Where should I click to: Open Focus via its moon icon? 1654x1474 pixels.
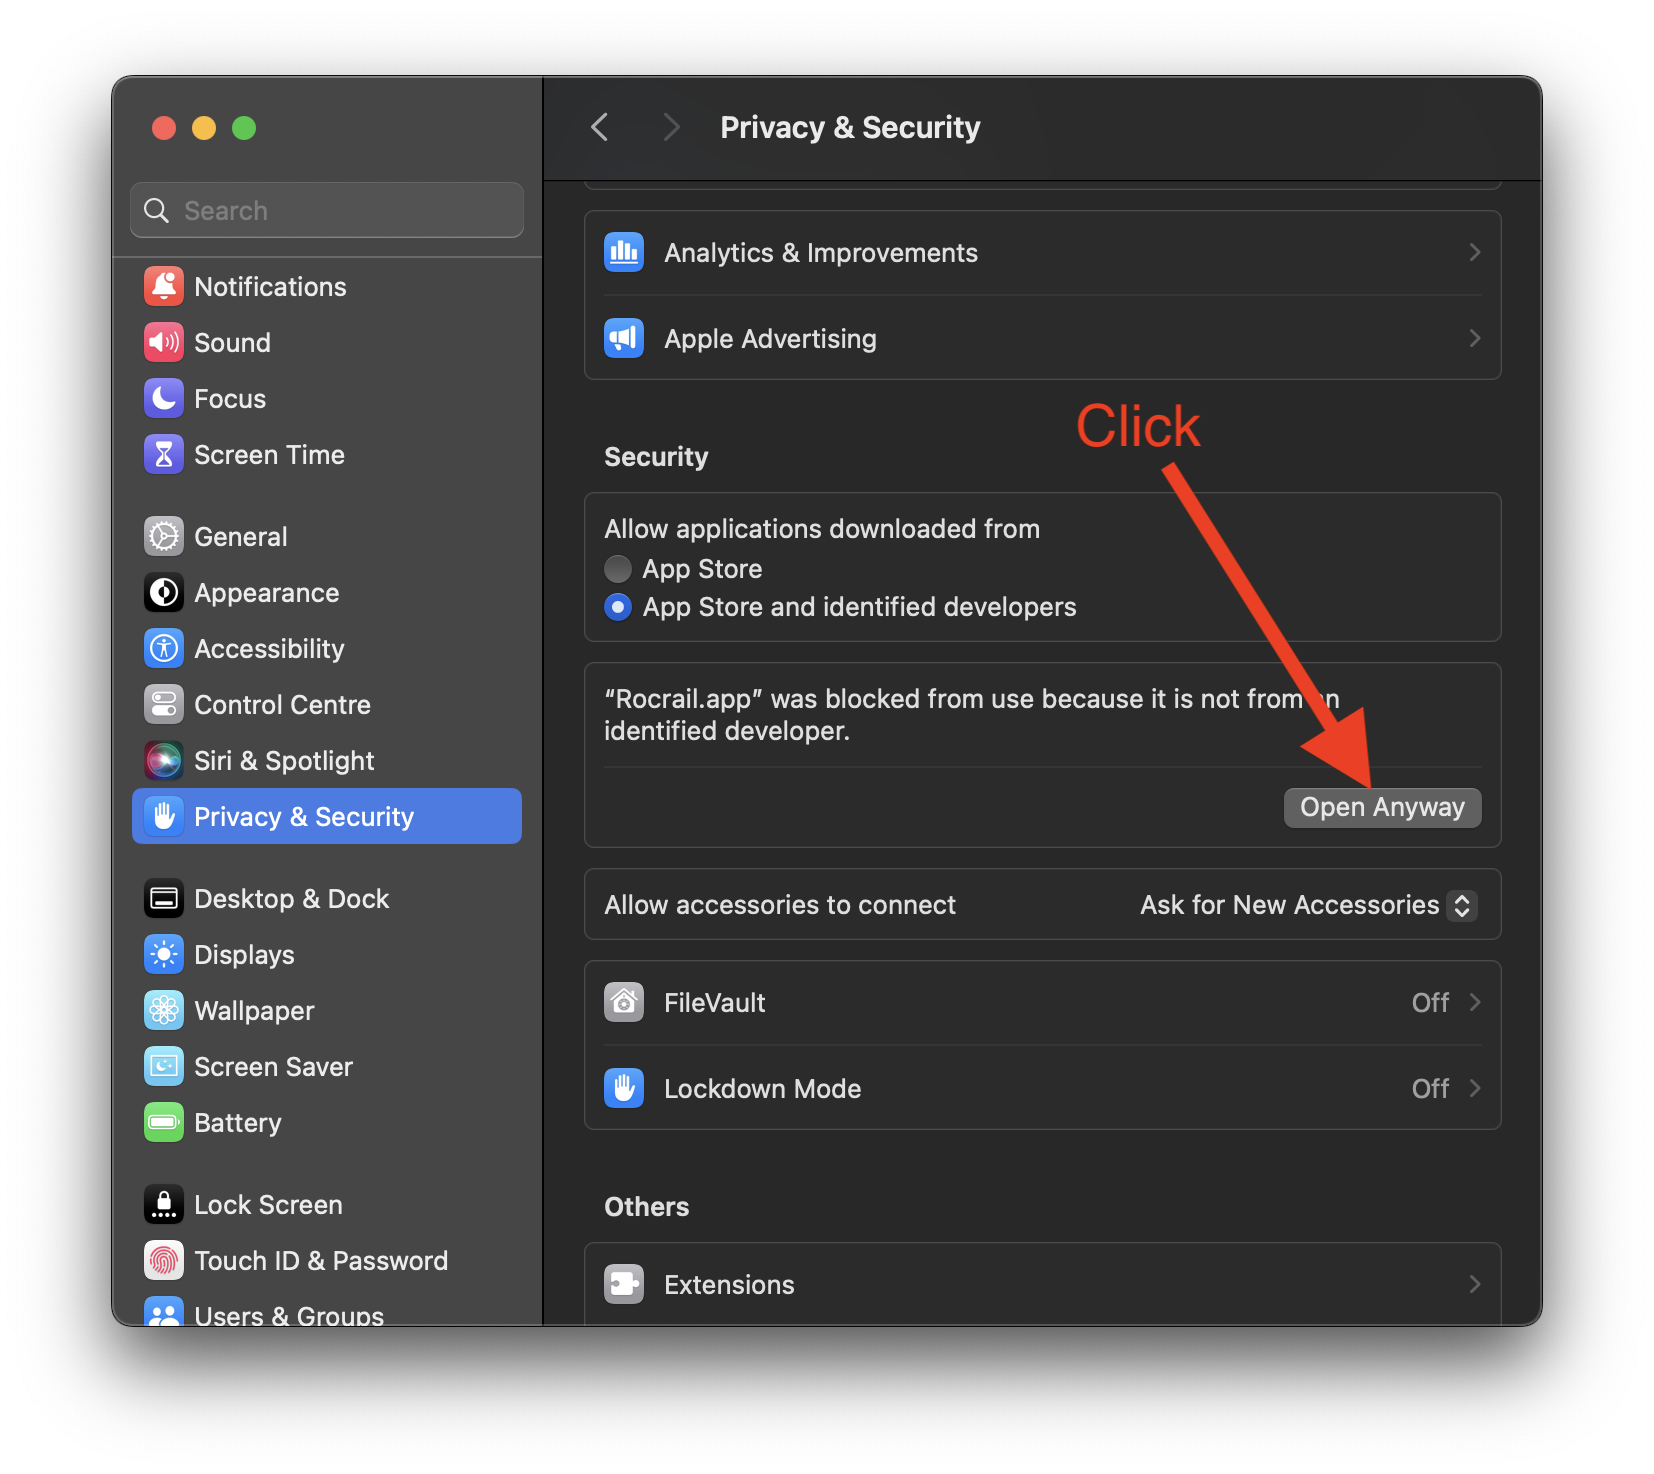pyautogui.click(x=164, y=399)
